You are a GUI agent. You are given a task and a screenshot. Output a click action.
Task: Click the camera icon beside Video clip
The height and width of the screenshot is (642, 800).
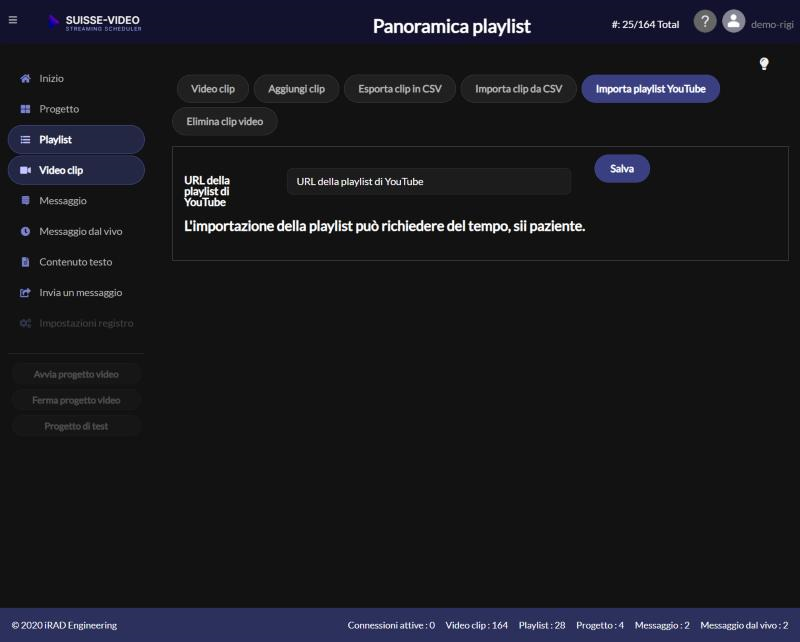25,170
